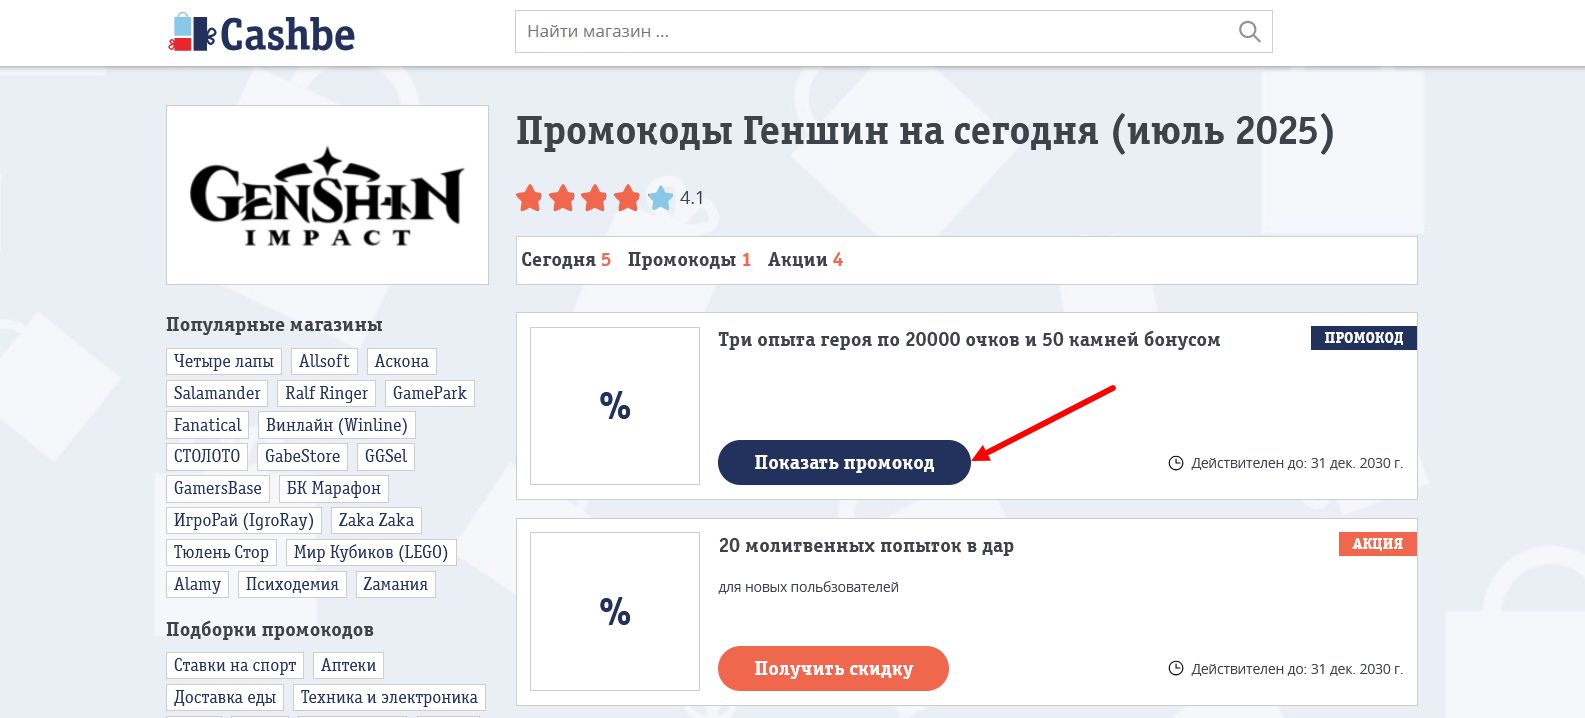Open the 'Alamy' store tag
The width and height of the screenshot is (1585, 718).
198,584
